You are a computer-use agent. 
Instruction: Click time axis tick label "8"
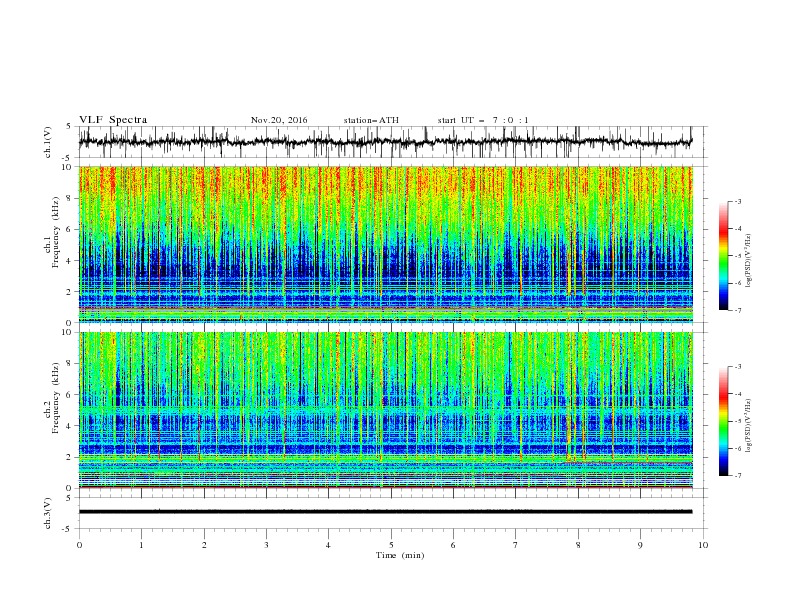(x=578, y=545)
